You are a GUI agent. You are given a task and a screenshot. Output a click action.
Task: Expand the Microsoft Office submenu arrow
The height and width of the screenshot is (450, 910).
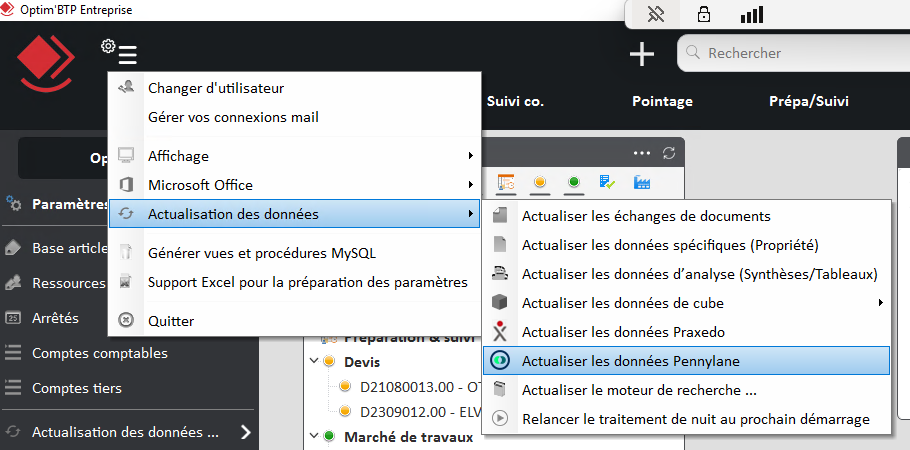(x=471, y=185)
